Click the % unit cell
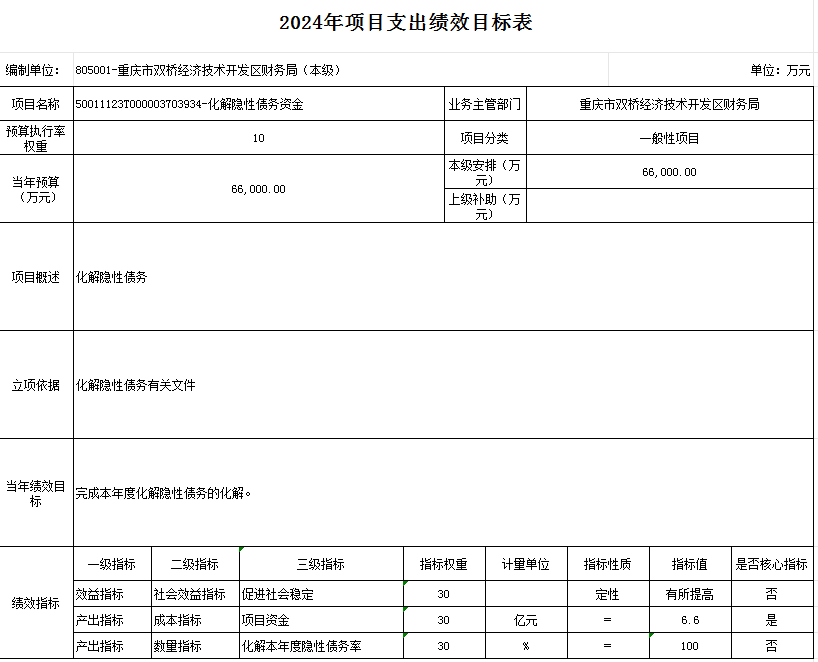The width and height of the screenshot is (818, 662). (526, 645)
